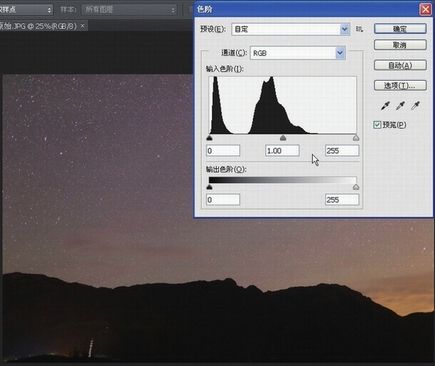Toggle the 预览 preview checkbox
Image resolution: width=435 pixels, height=366 pixels.
pyautogui.click(x=377, y=125)
